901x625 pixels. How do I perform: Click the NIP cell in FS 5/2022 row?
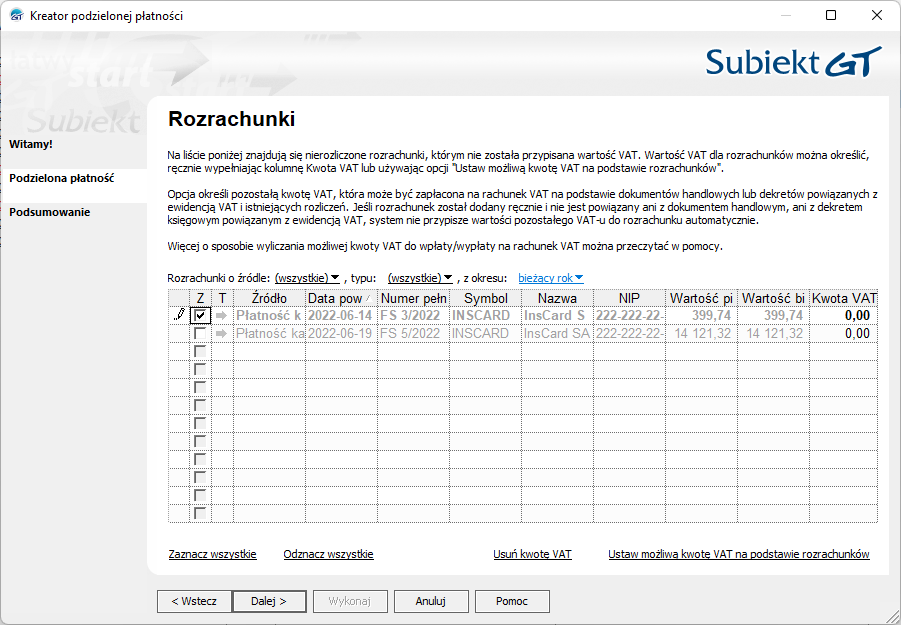[629, 333]
